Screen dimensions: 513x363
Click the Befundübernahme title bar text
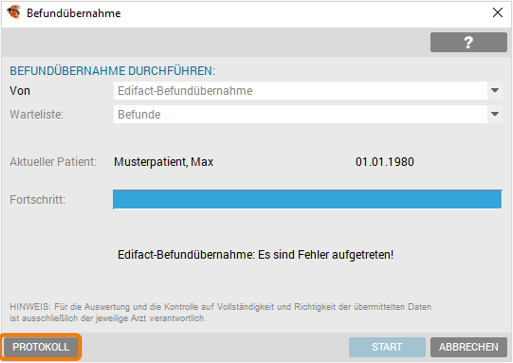click(74, 13)
